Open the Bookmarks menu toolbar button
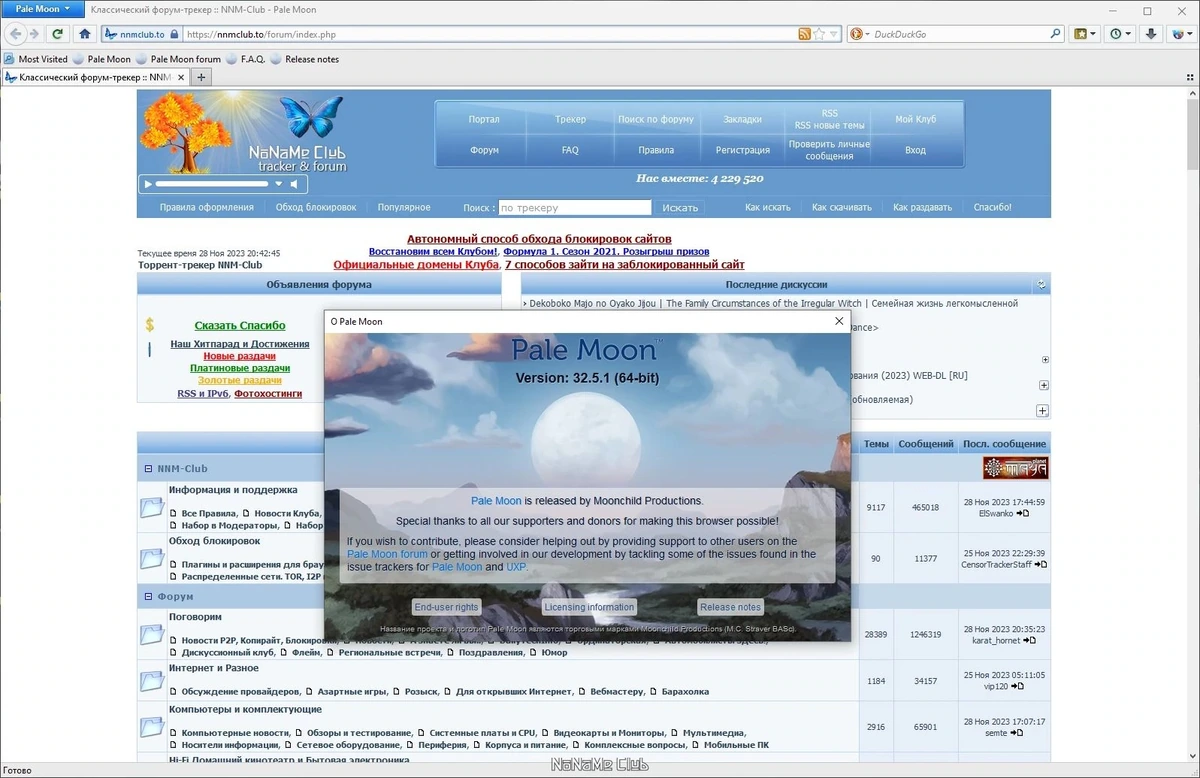This screenshot has width=1200, height=778. point(1085,34)
